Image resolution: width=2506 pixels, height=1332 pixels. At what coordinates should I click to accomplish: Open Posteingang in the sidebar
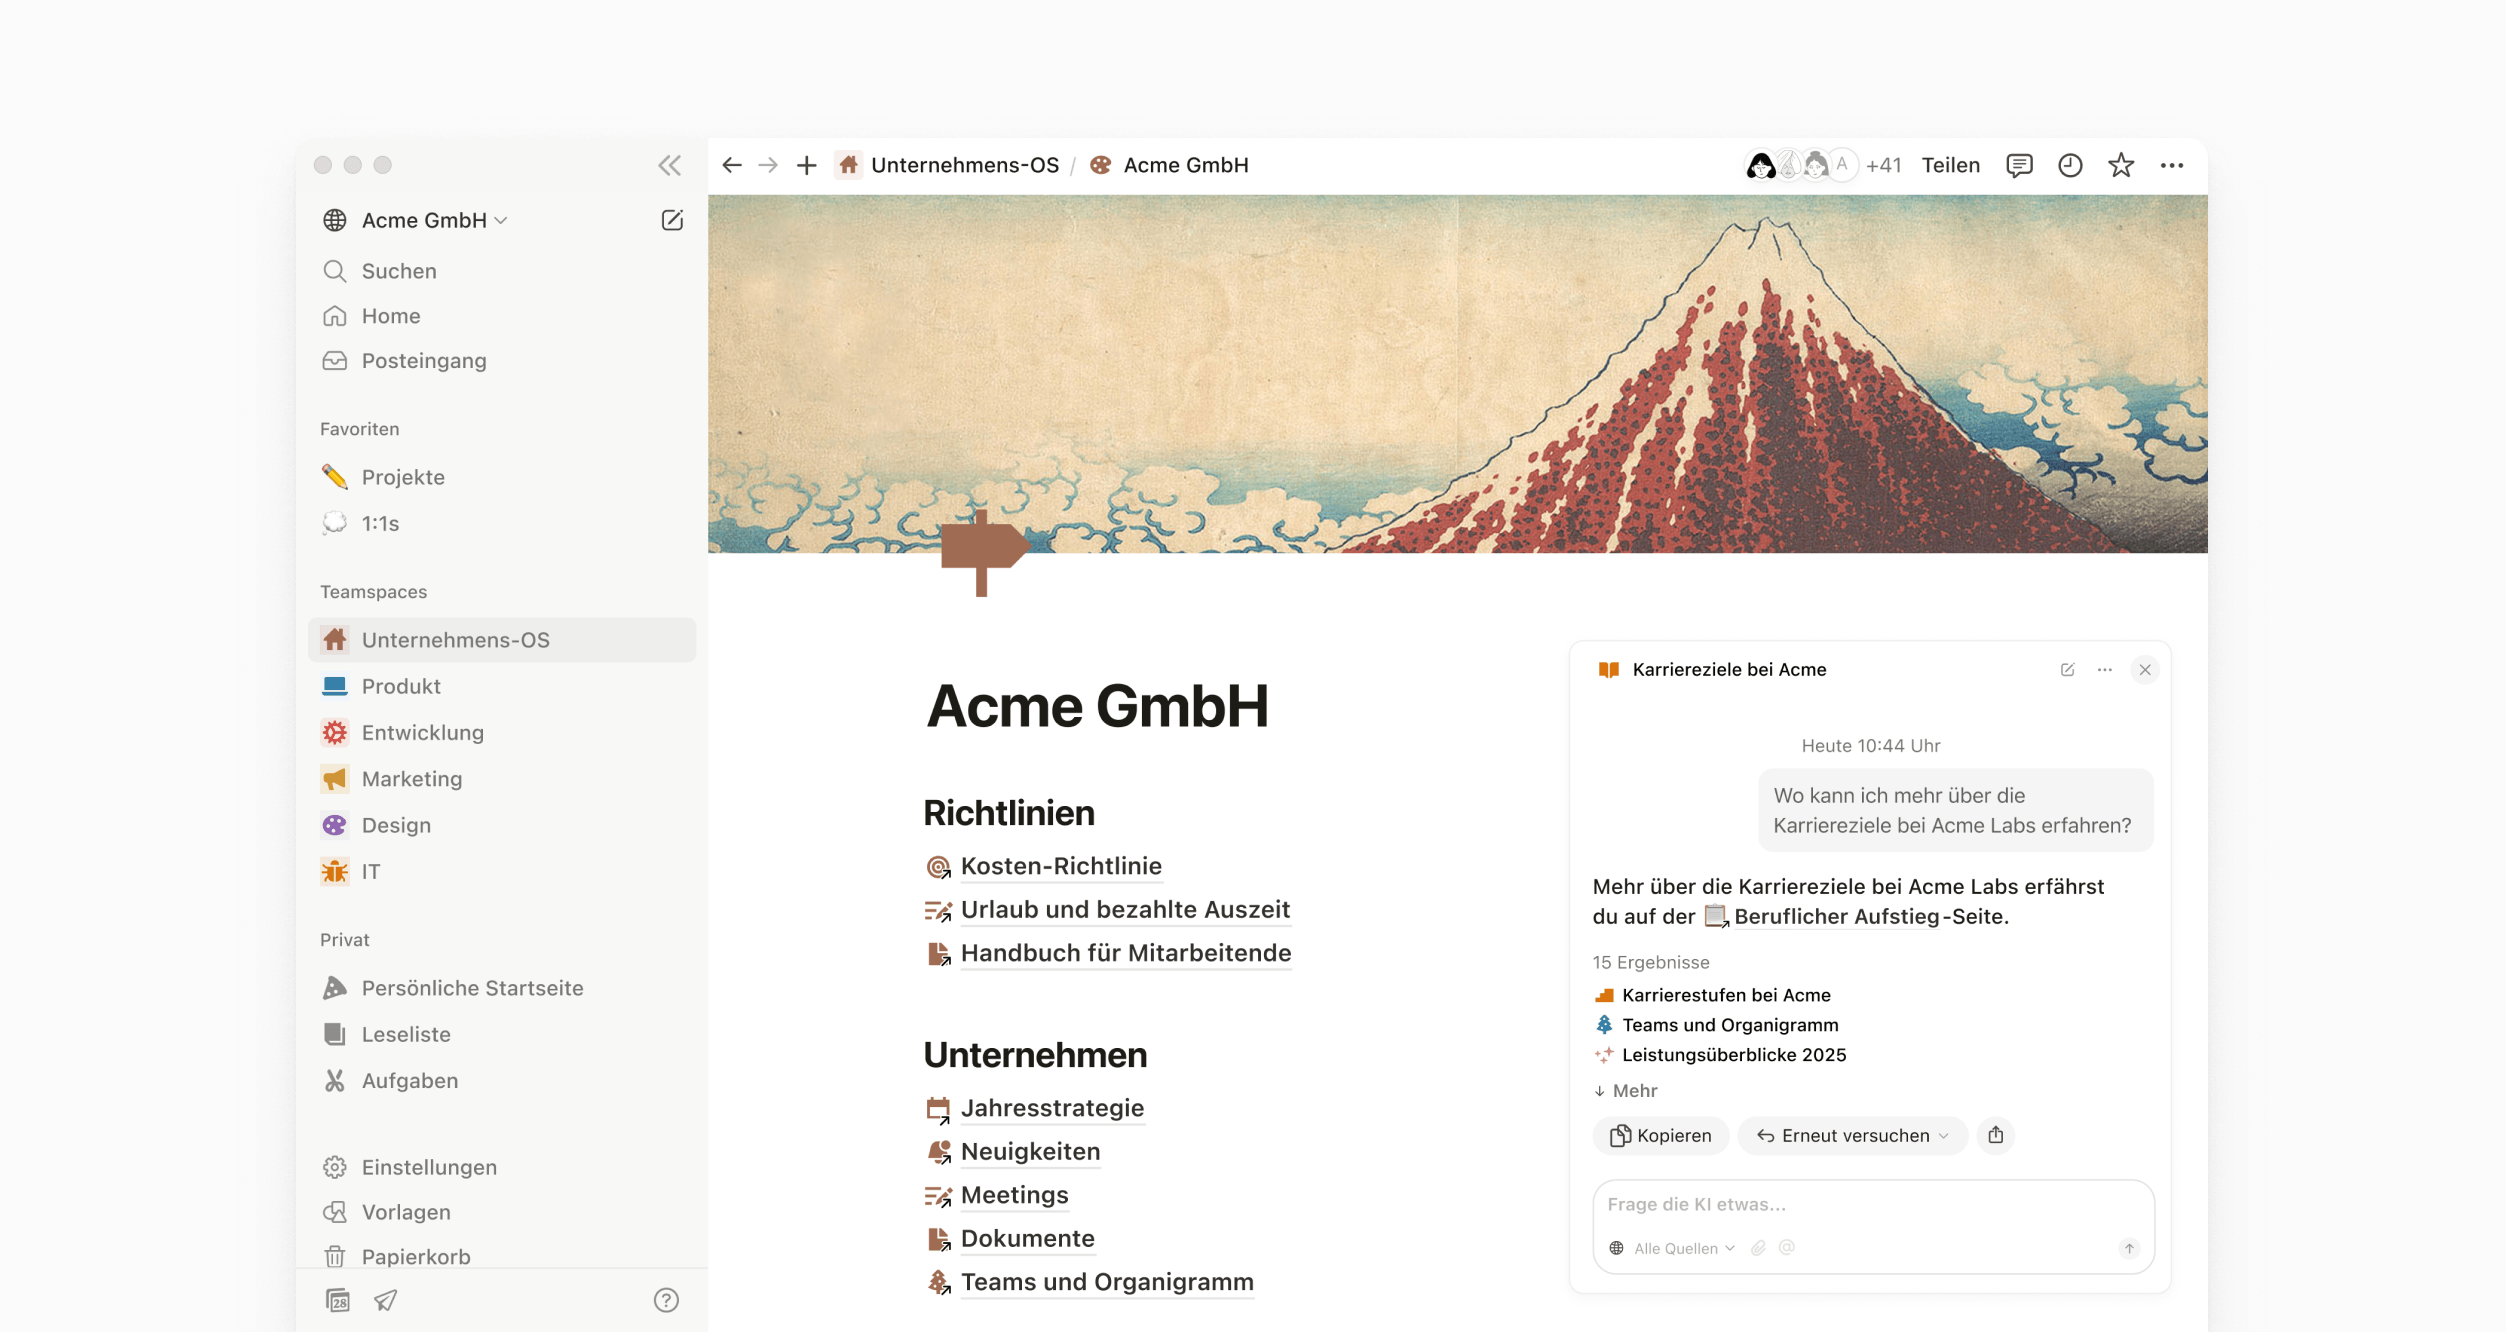(502, 361)
